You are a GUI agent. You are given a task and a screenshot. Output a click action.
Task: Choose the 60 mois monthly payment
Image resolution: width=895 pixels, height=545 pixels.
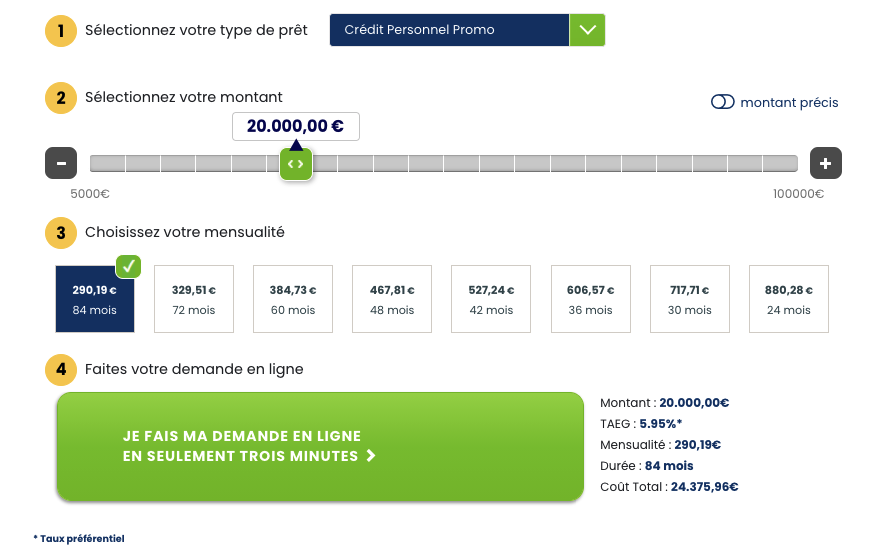click(293, 299)
